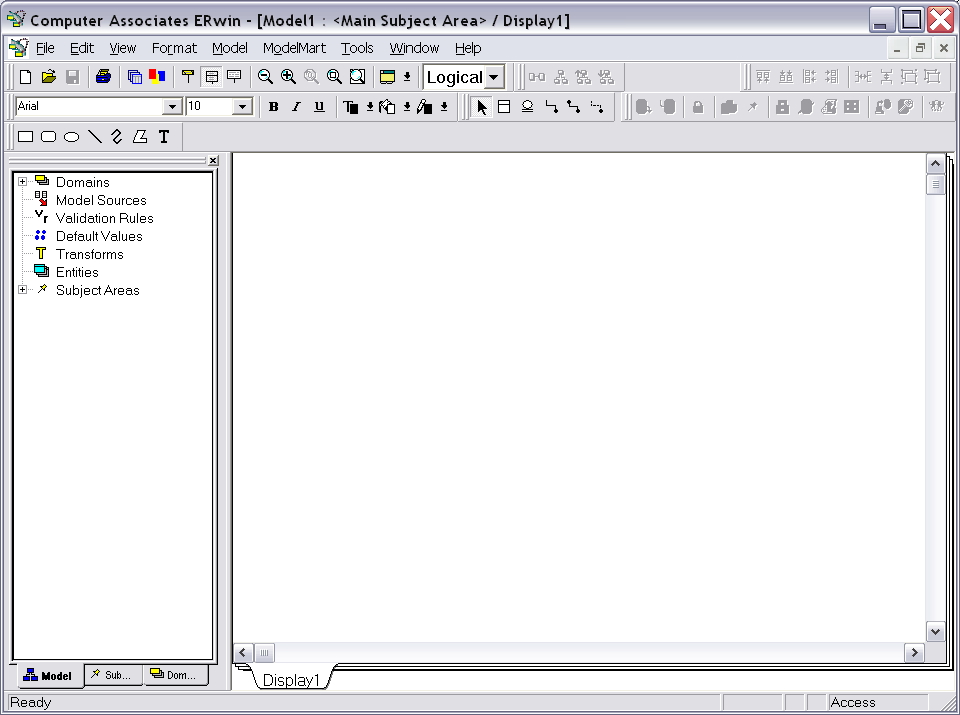Select the Text drawing tool

163,137
